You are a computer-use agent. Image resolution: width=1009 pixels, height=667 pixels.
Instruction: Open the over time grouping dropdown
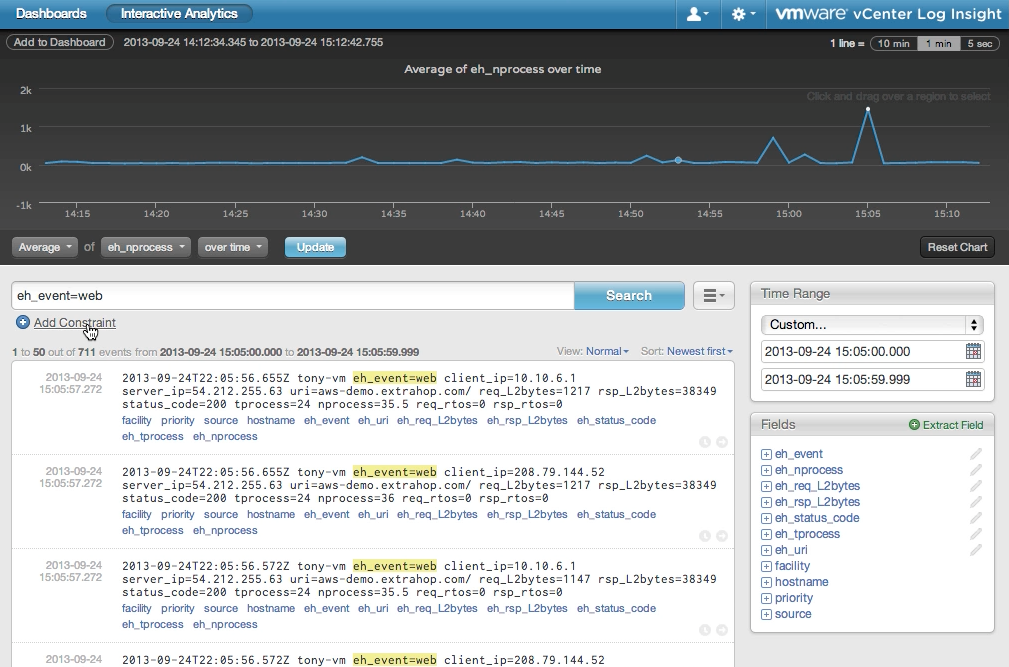[232, 247]
